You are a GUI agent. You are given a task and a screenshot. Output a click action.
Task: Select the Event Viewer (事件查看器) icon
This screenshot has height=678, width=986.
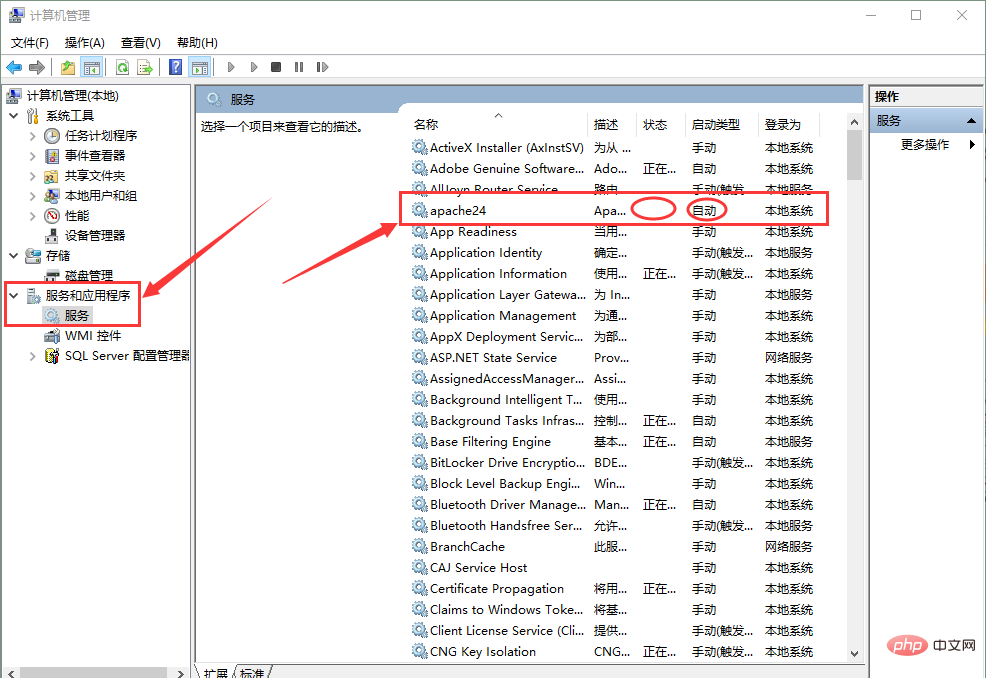coord(52,156)
